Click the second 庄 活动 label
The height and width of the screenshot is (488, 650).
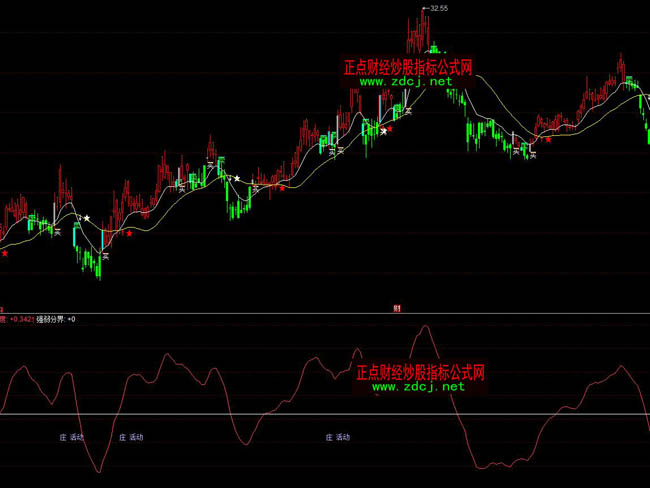pyautogui.click(x=131, y=437)
